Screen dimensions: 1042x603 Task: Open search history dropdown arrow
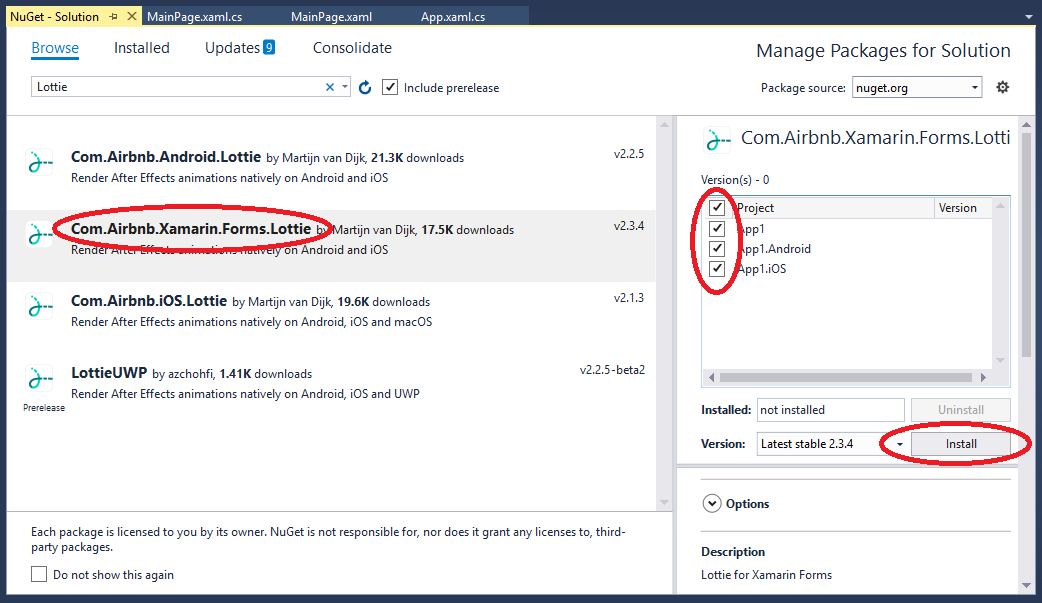point(344,87)
